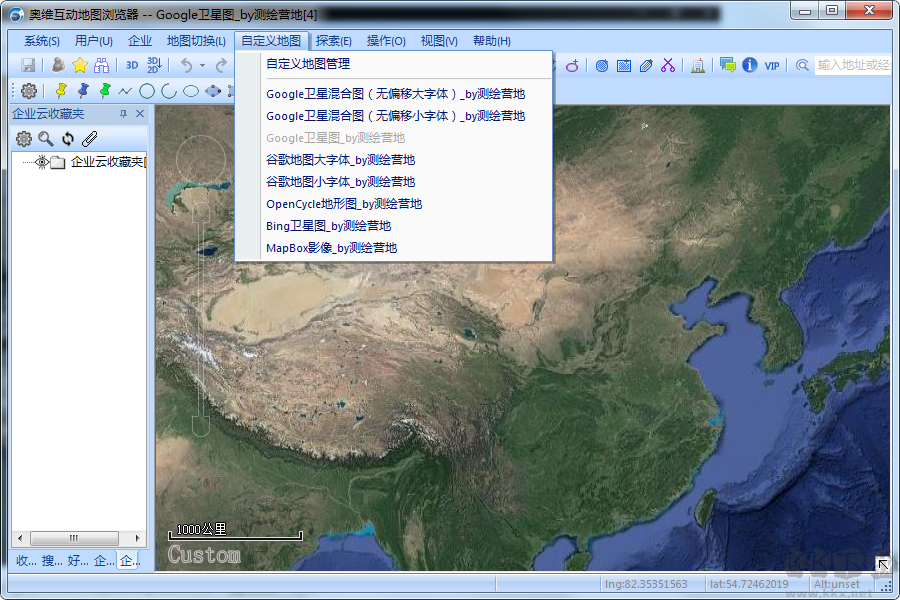Viewport: 900px width, 600px height.
Task: Switch view using the 3D/2D toggle icon
Action: tap(153, 63)
